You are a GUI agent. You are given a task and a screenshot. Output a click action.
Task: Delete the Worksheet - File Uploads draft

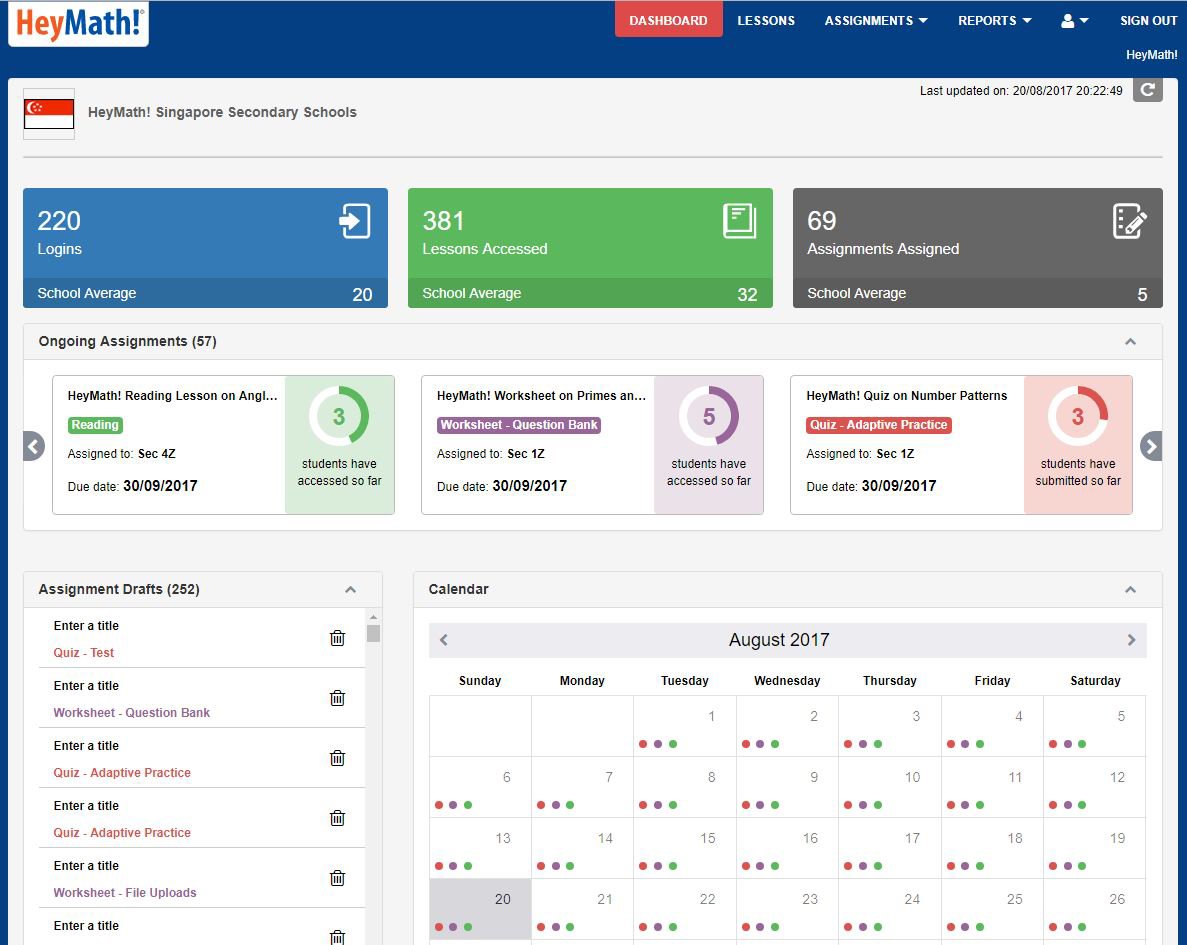point(338,878)
